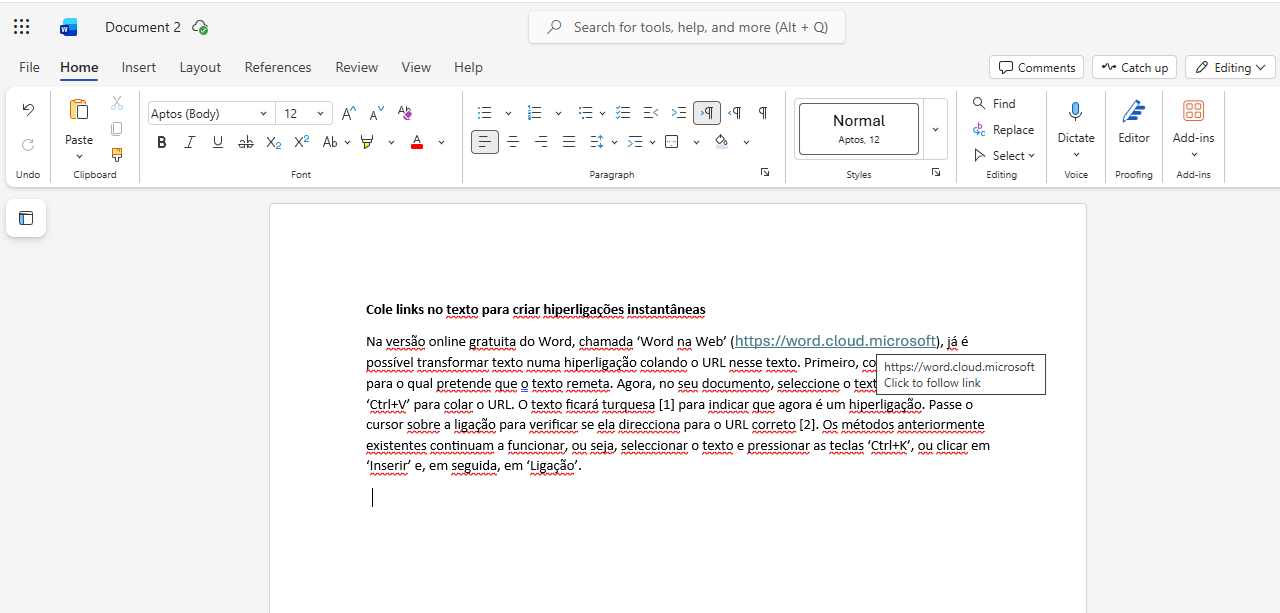Open the font name dropdown

[x=263, y=114]
